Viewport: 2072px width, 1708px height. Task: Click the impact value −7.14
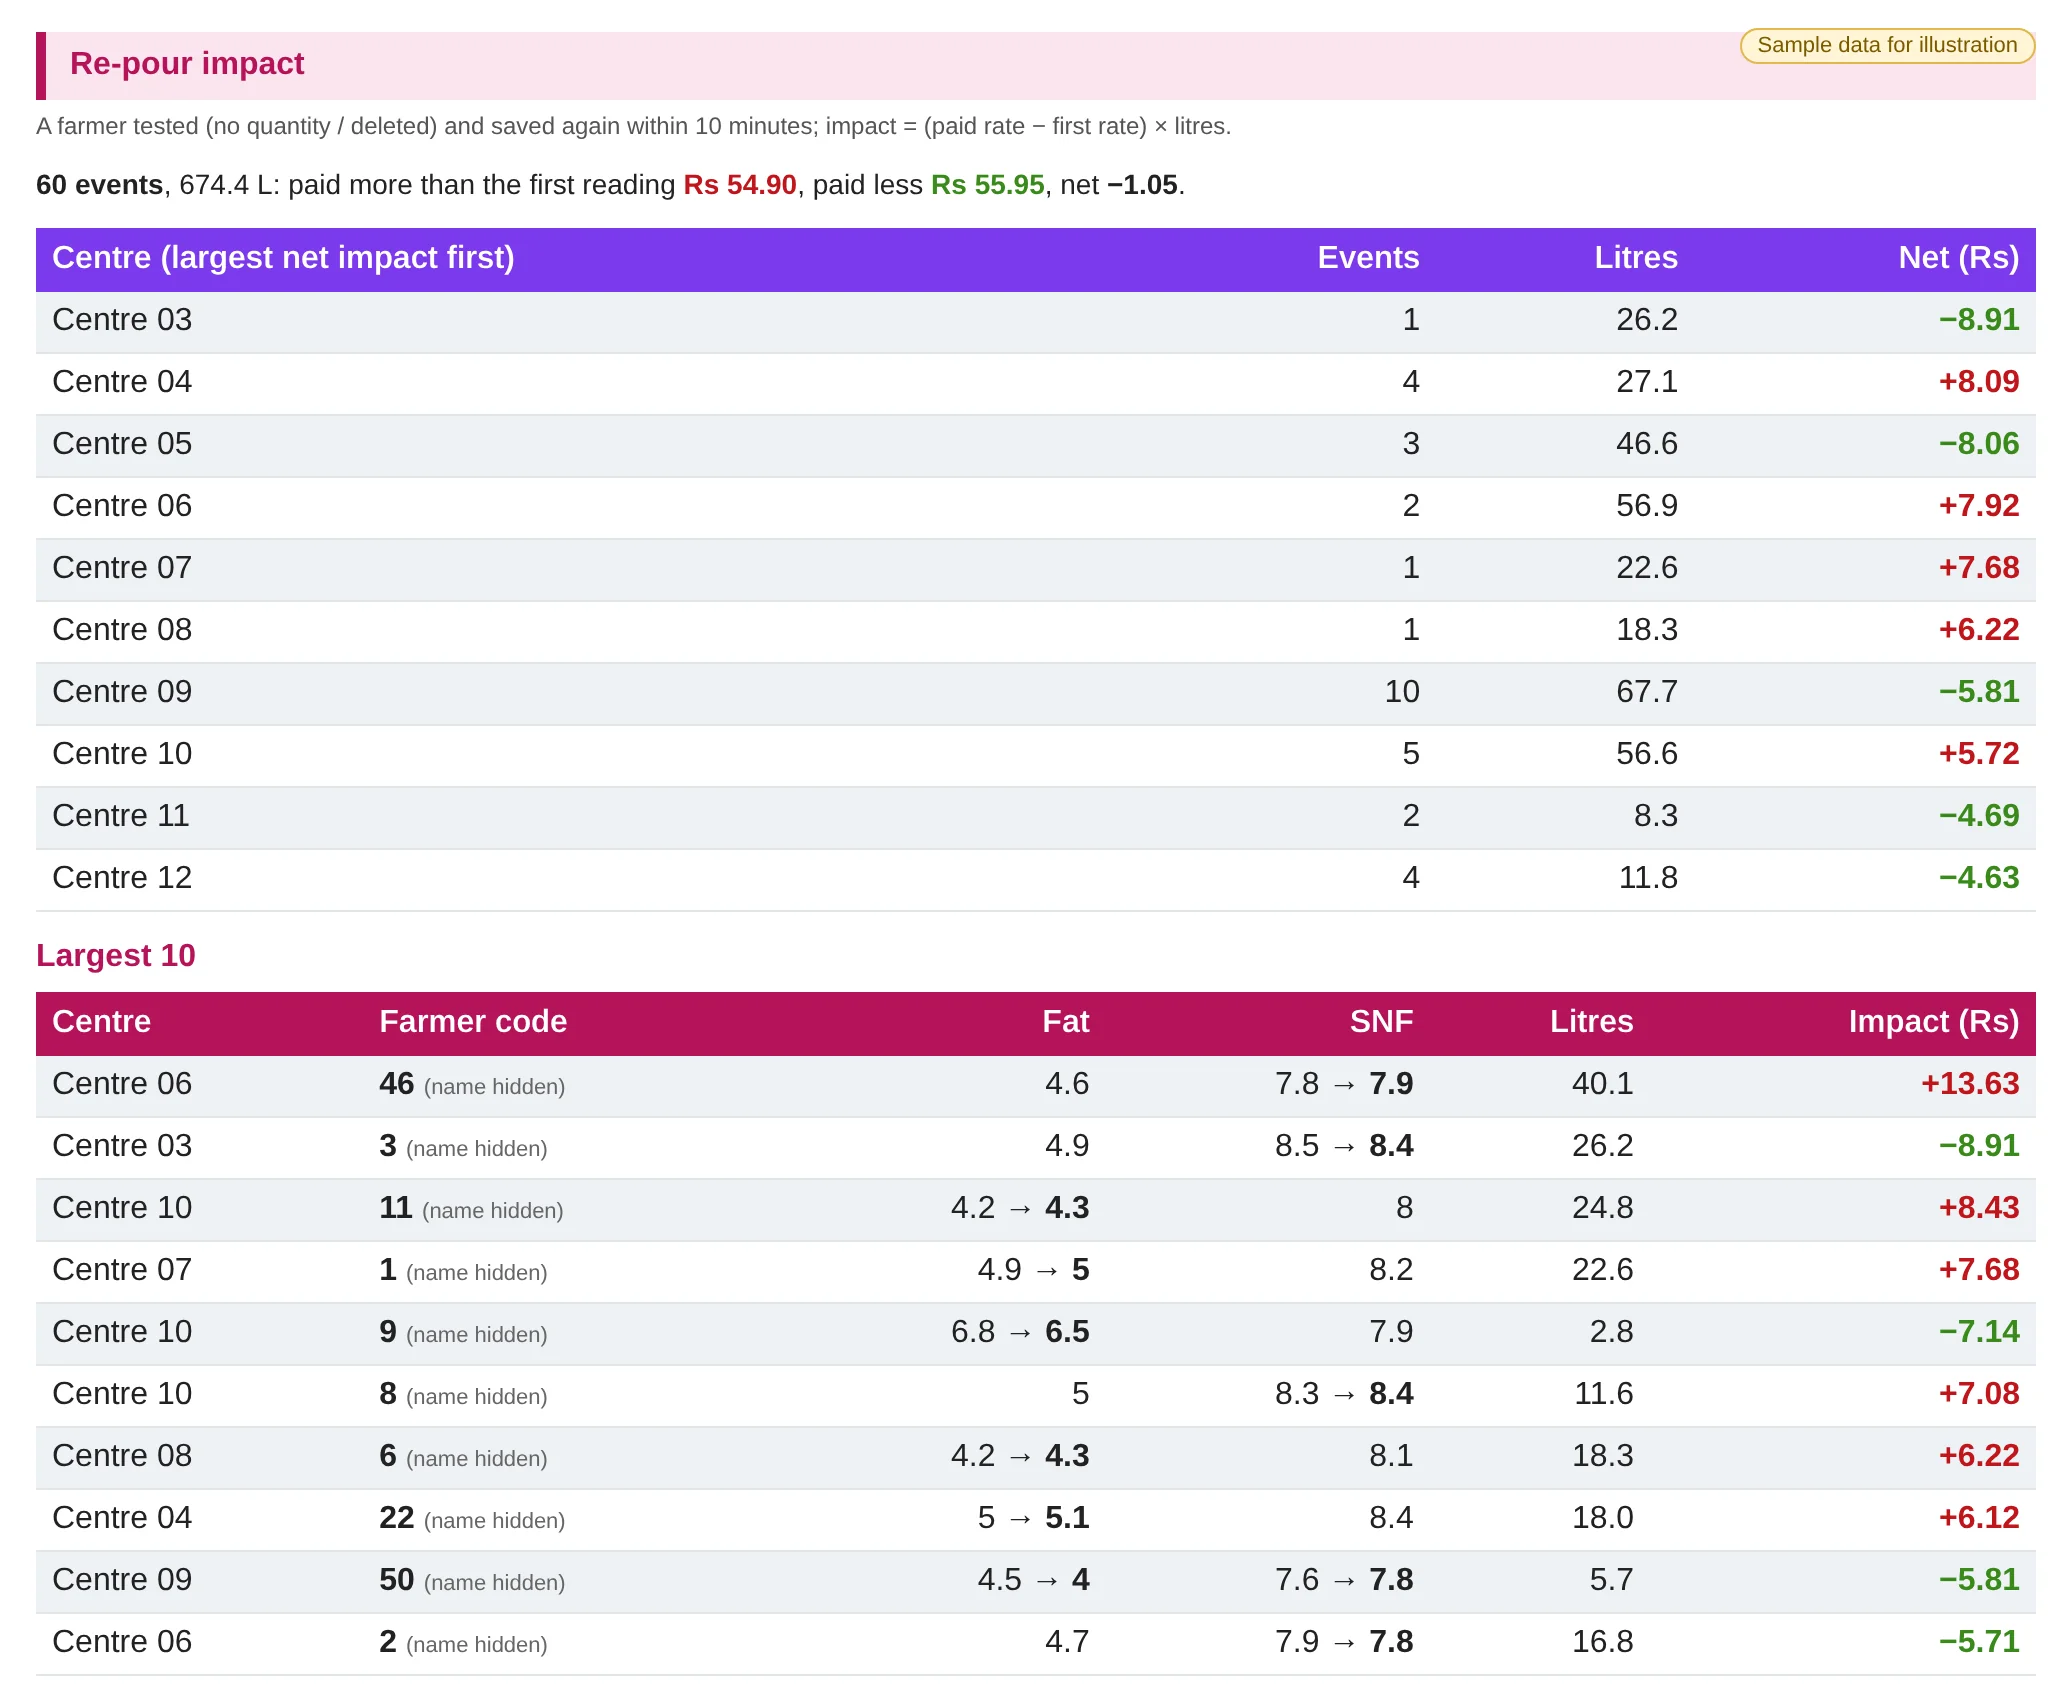coord(1979,1332)
